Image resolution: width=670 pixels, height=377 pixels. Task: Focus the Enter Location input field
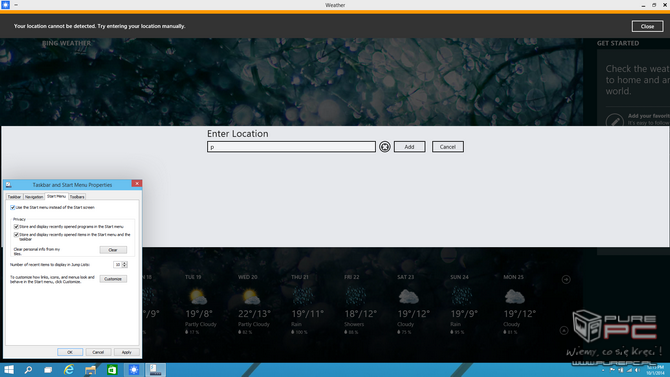pos(291,147)
